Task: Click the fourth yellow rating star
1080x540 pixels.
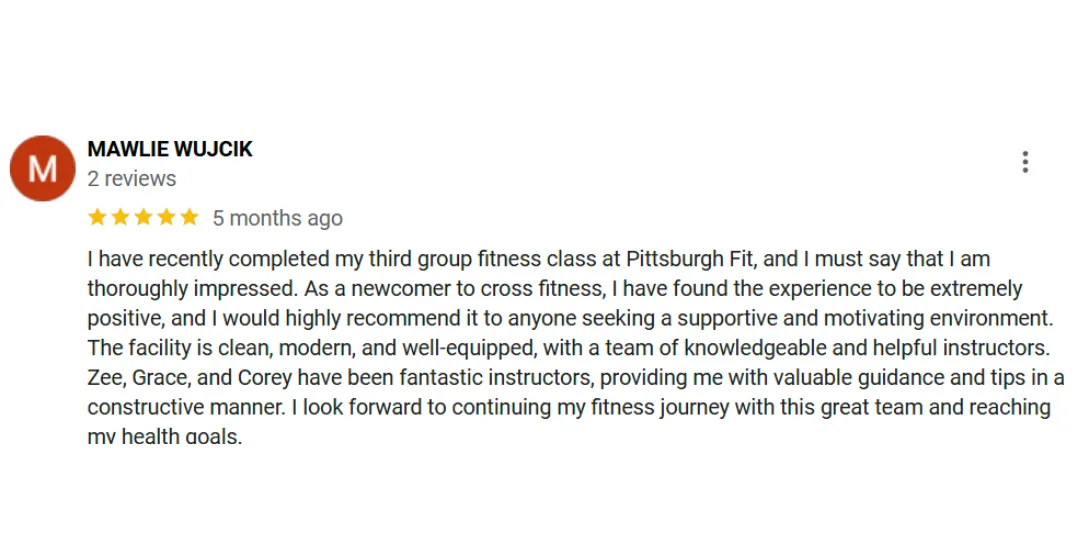Action: (166, 218)
